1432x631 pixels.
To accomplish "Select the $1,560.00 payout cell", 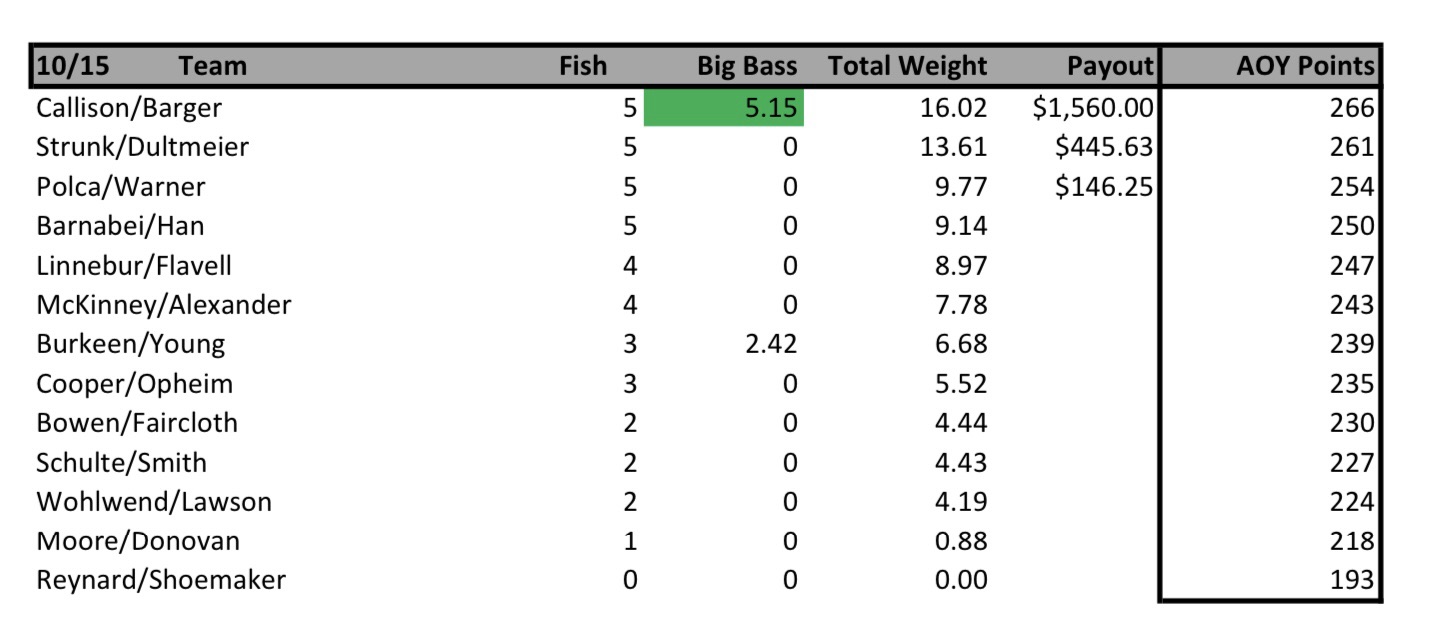I will (1093, 108).
